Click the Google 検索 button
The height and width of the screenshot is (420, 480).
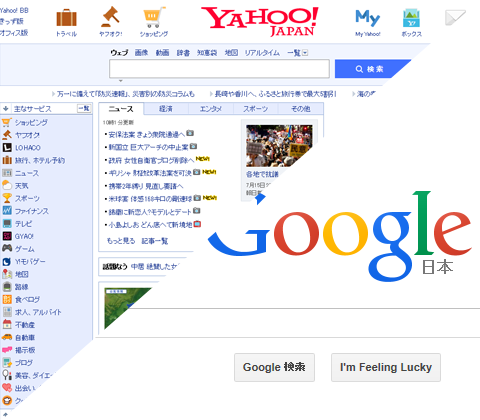pos(274,367)
